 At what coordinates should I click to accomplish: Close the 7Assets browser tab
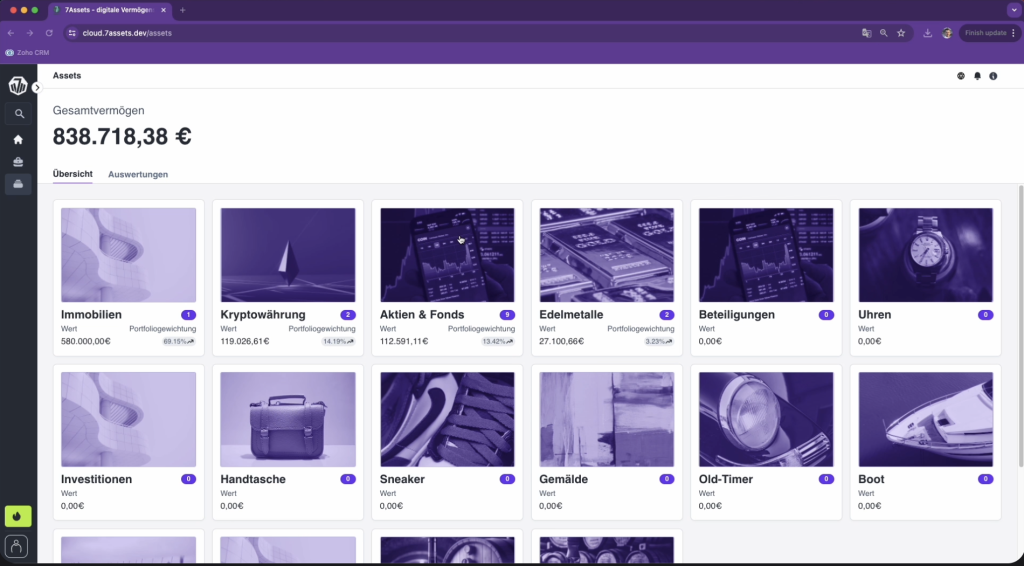point(163,10)
